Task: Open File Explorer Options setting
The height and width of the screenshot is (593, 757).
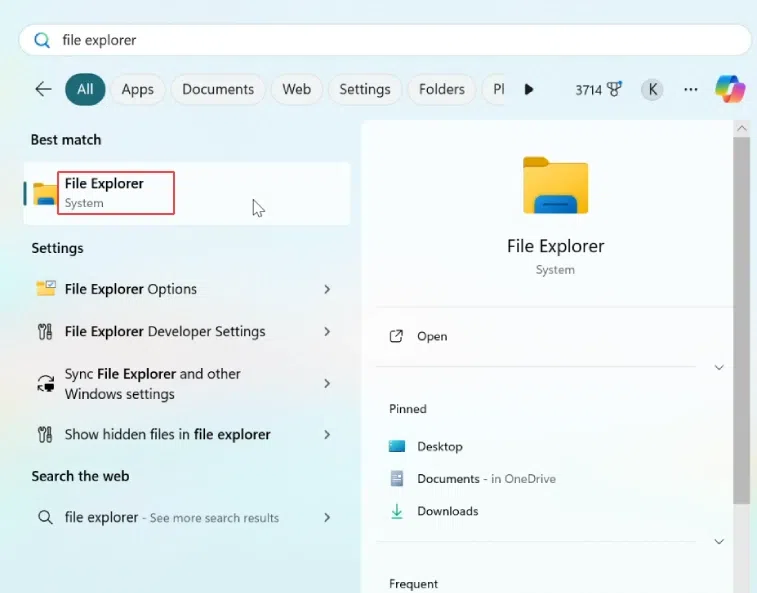Action: [x=185, y=289]
